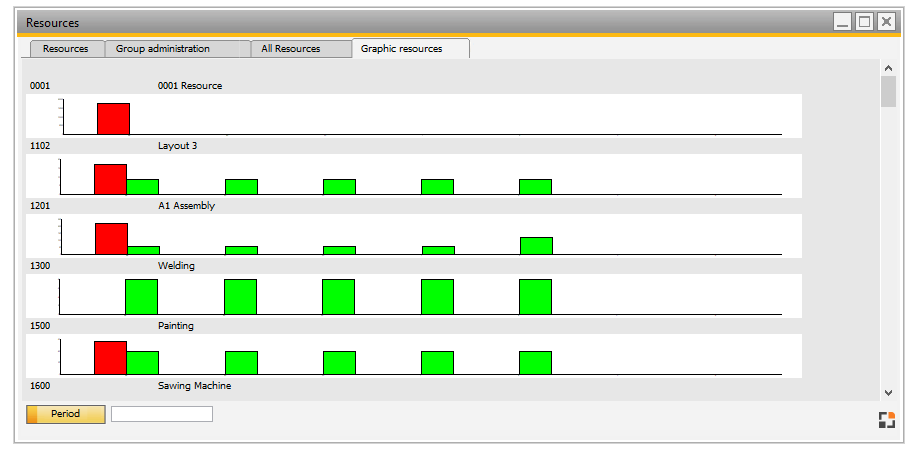
Task: Close the Resources window
Action: 886,21
